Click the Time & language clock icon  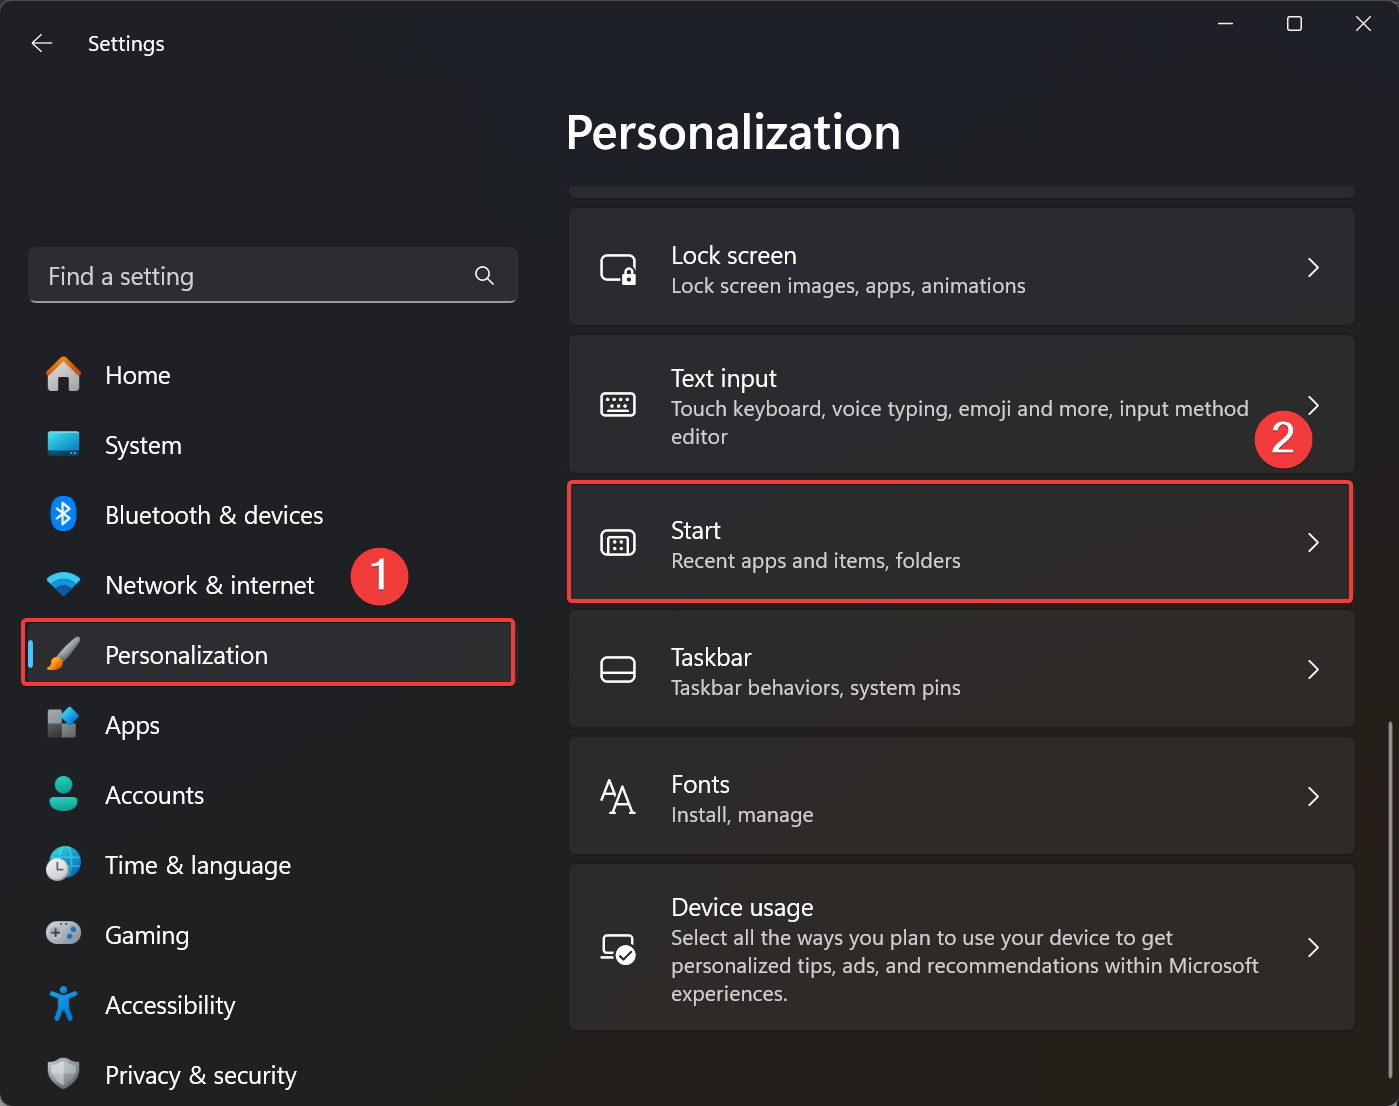pyautogui.click(x=63, y=864)
